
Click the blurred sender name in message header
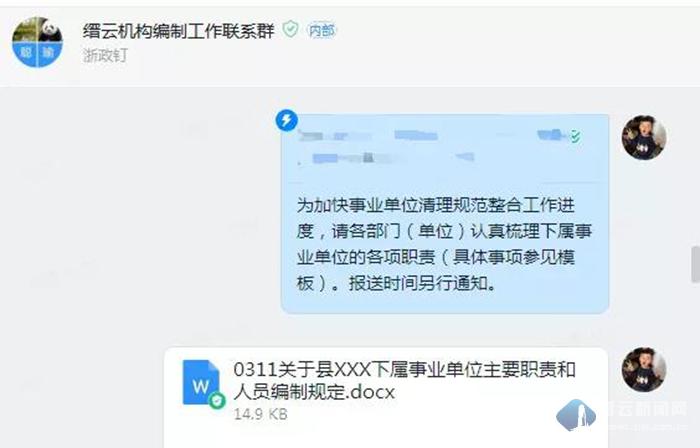368,135
